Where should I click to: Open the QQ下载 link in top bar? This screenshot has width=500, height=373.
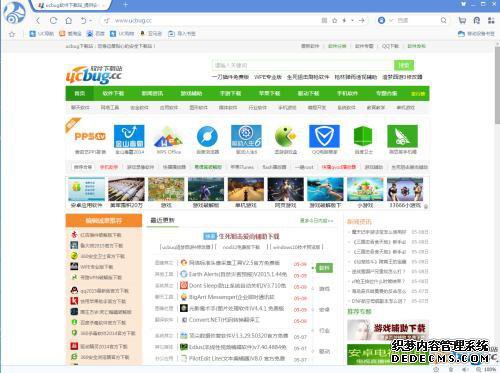pyautogui.click(x=390, y=46)
